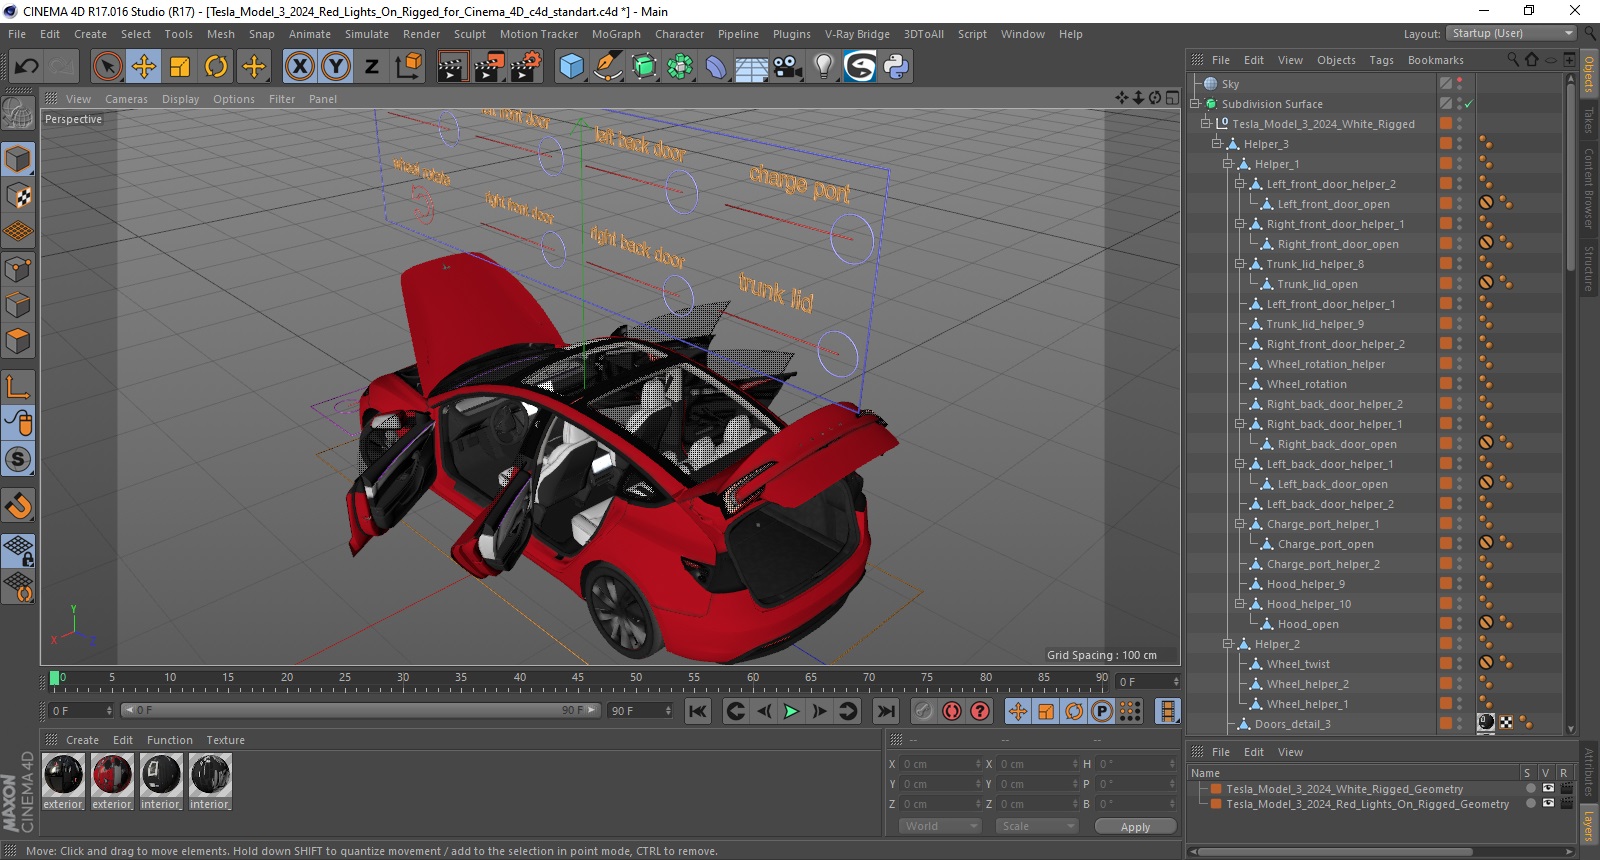Add a Light object
Image resolution: width=1600 pixels, height=860 pixels.
pyautogui.click(x=824, y=67)
